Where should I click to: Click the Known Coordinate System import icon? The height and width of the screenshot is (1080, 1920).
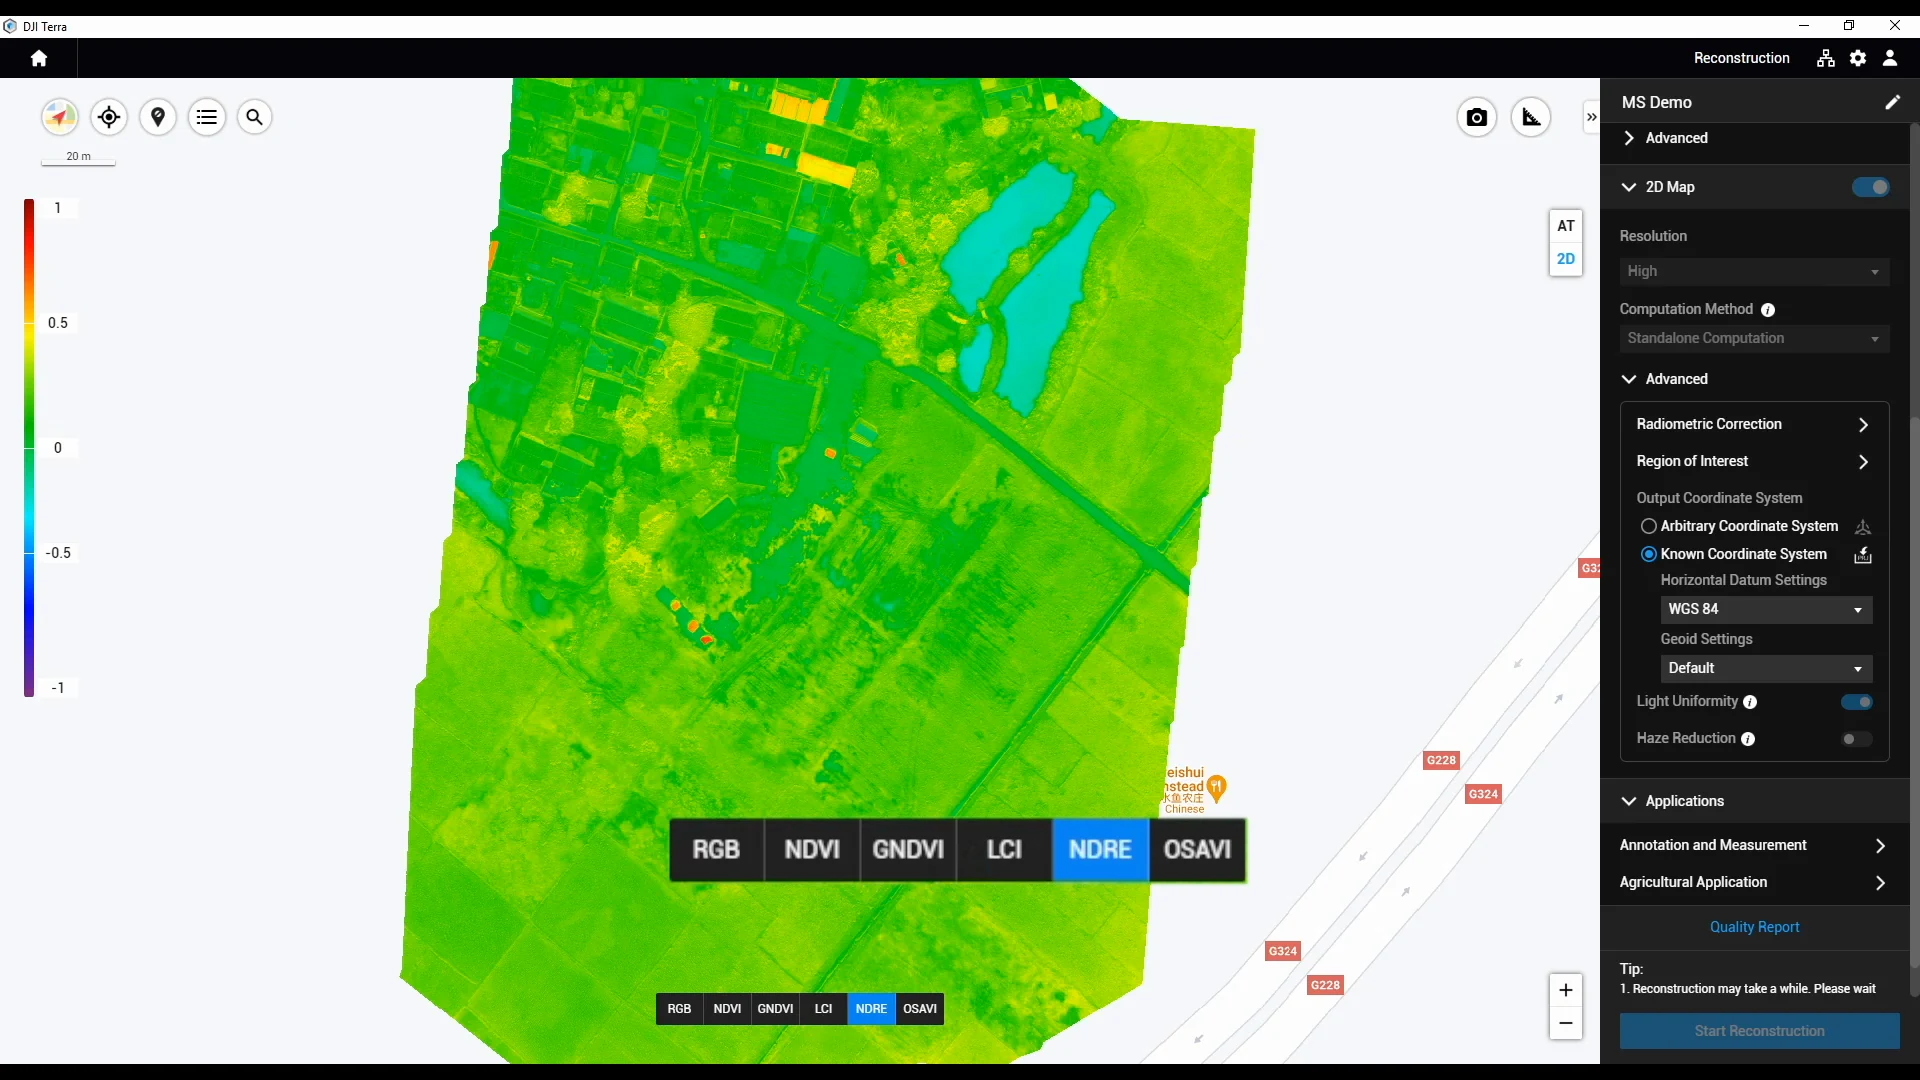coord(1863,554)
